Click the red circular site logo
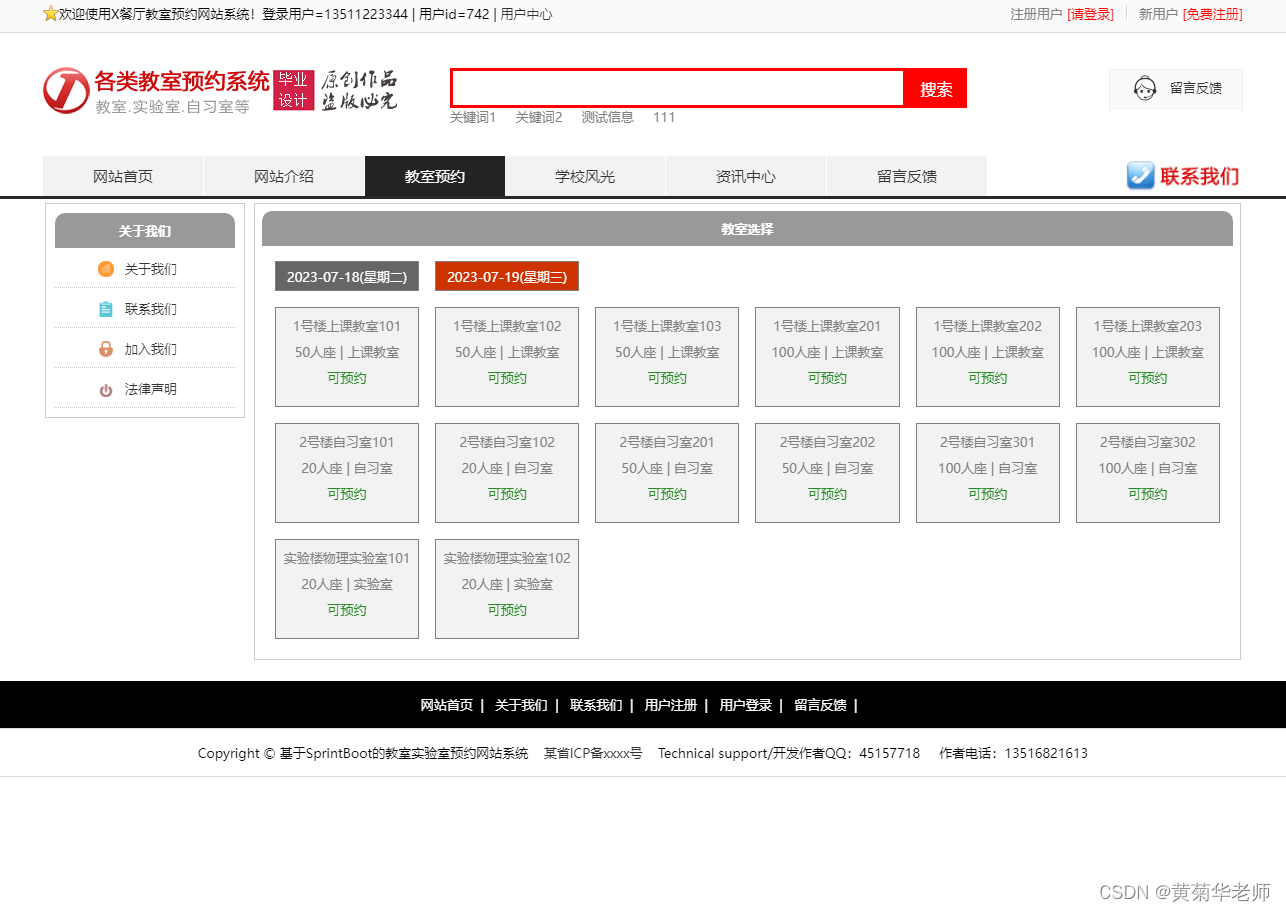Image resolution: width=1286 pixels, height=912 pixels. pos(66,91)
